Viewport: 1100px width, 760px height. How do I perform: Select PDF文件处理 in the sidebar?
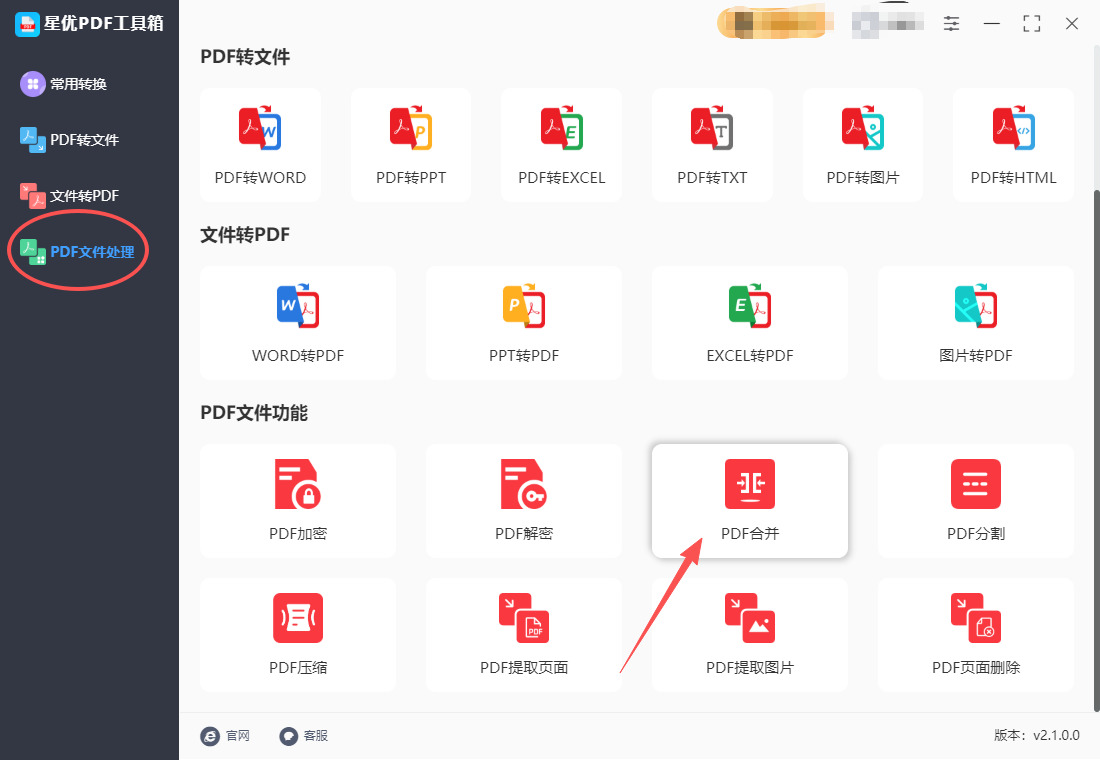tap(77, 251)
